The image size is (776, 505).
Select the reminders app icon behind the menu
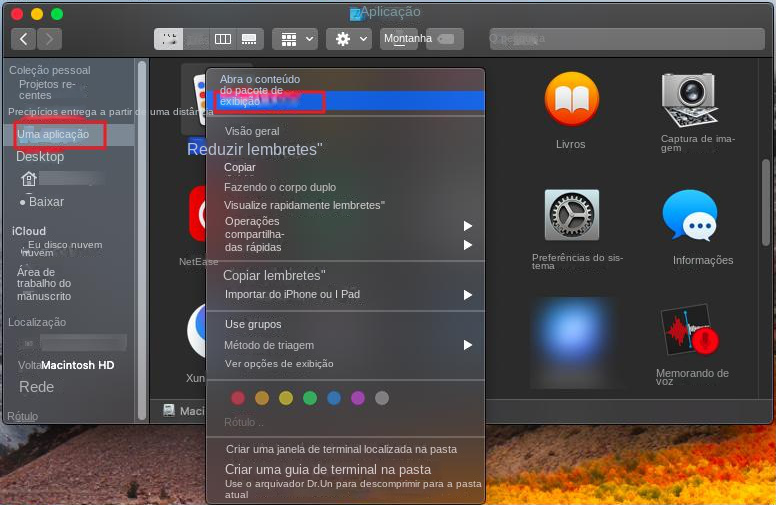[x=199, y=99]
